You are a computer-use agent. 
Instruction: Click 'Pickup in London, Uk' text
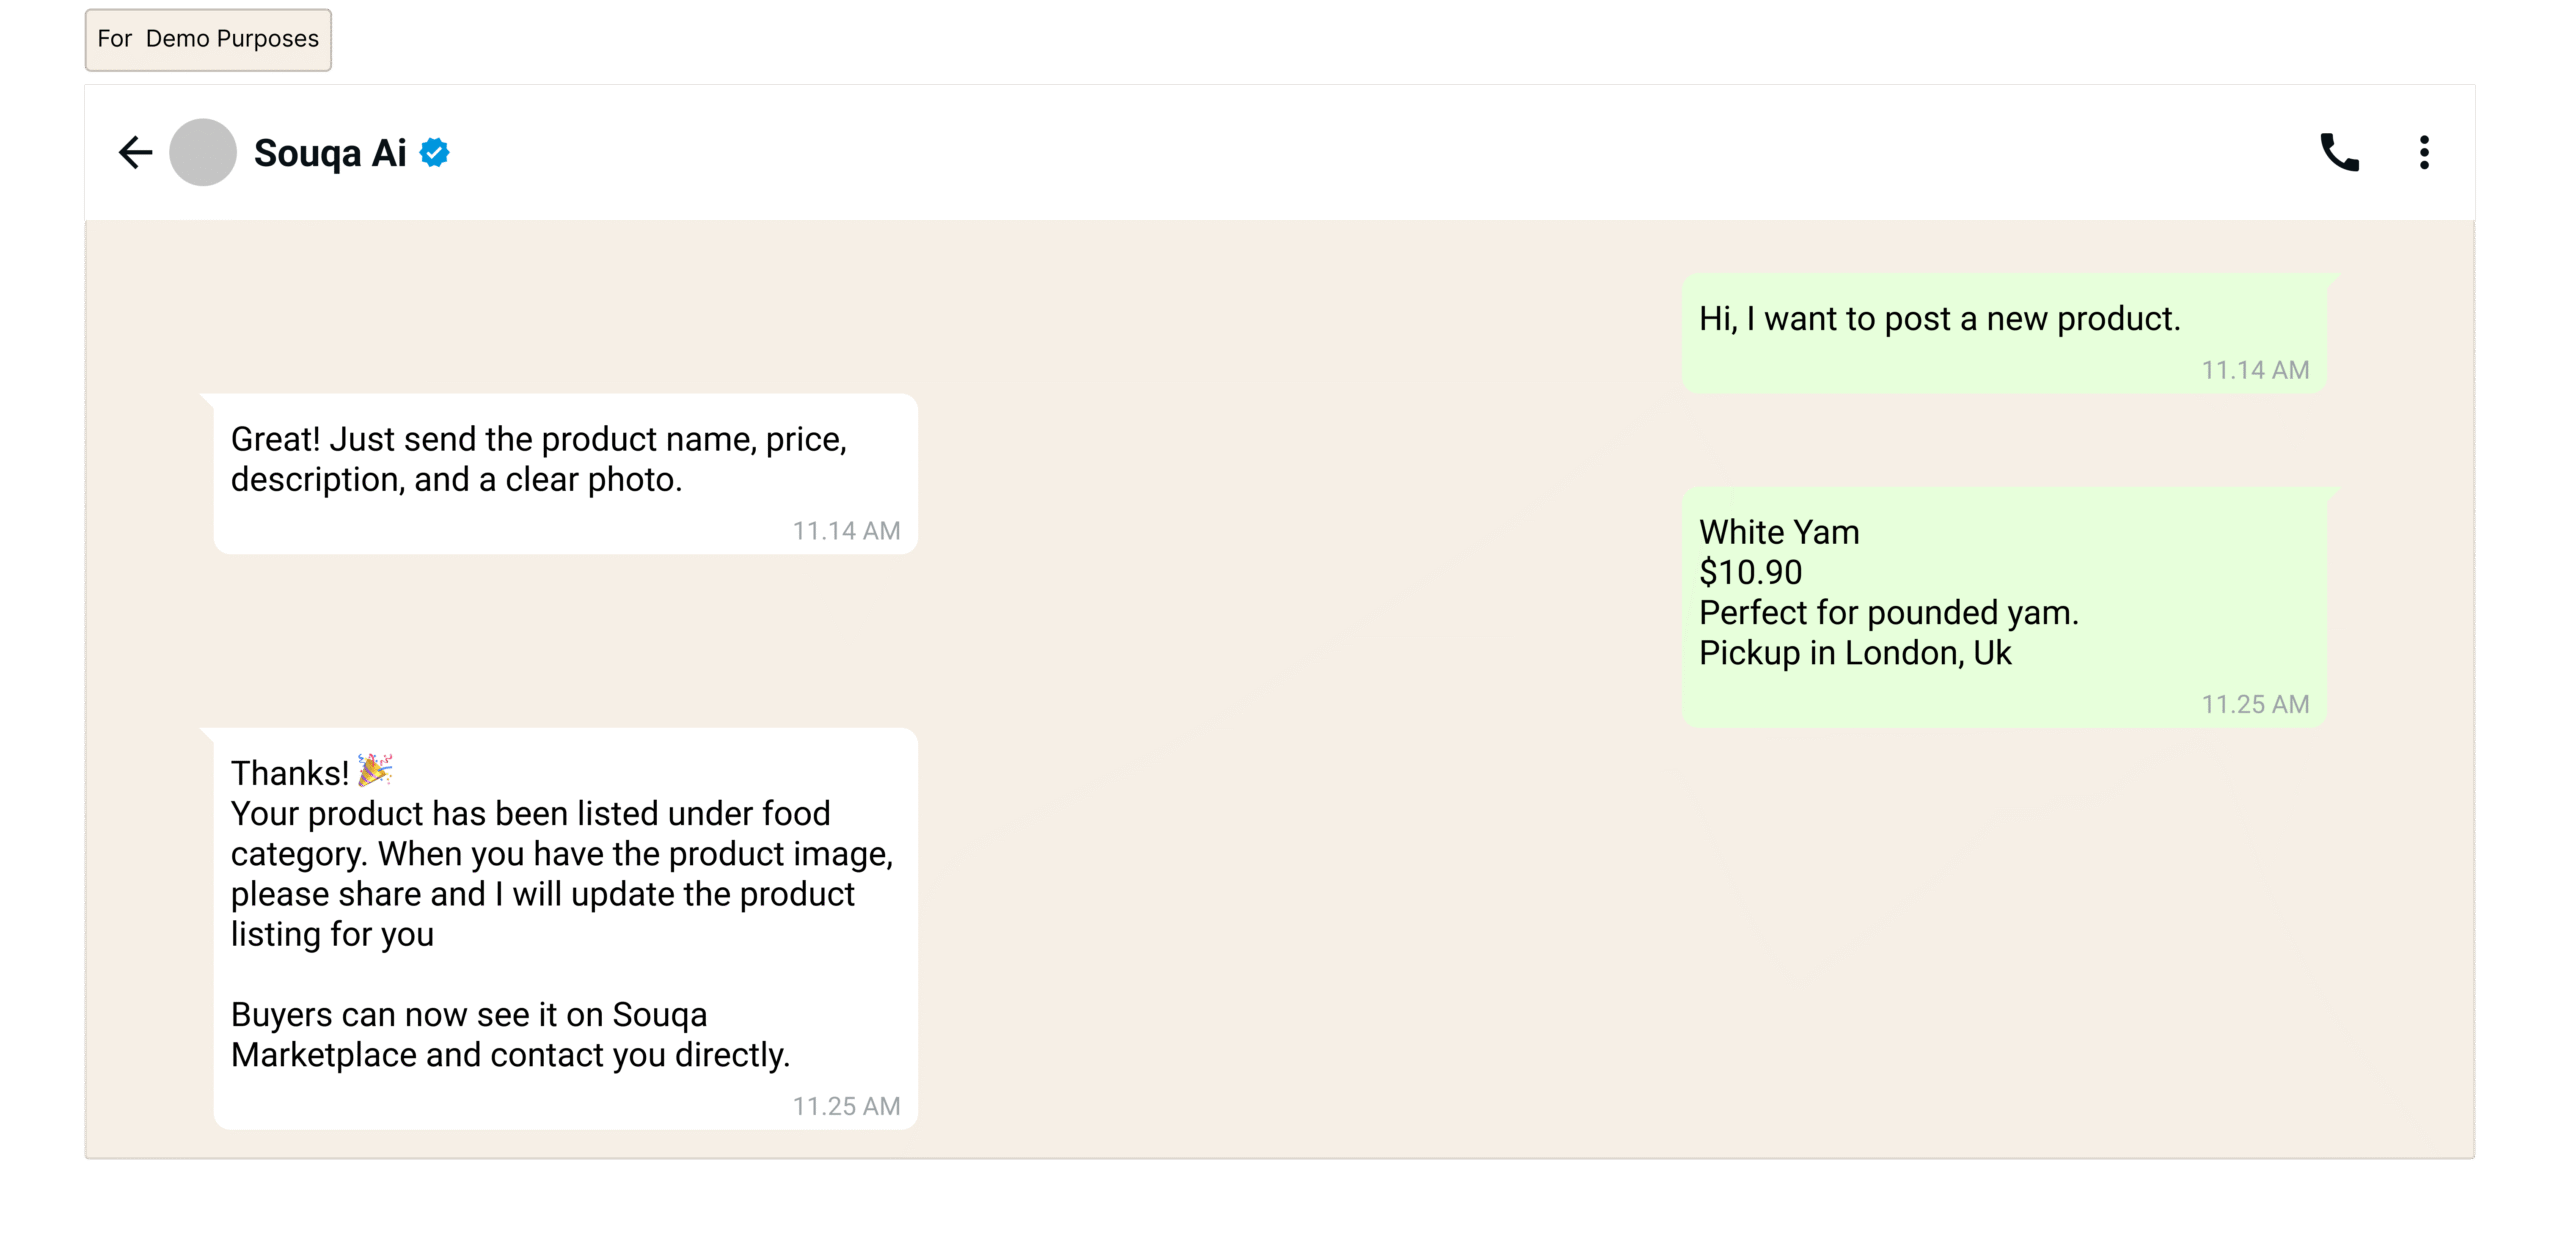tap(1855, 653)
